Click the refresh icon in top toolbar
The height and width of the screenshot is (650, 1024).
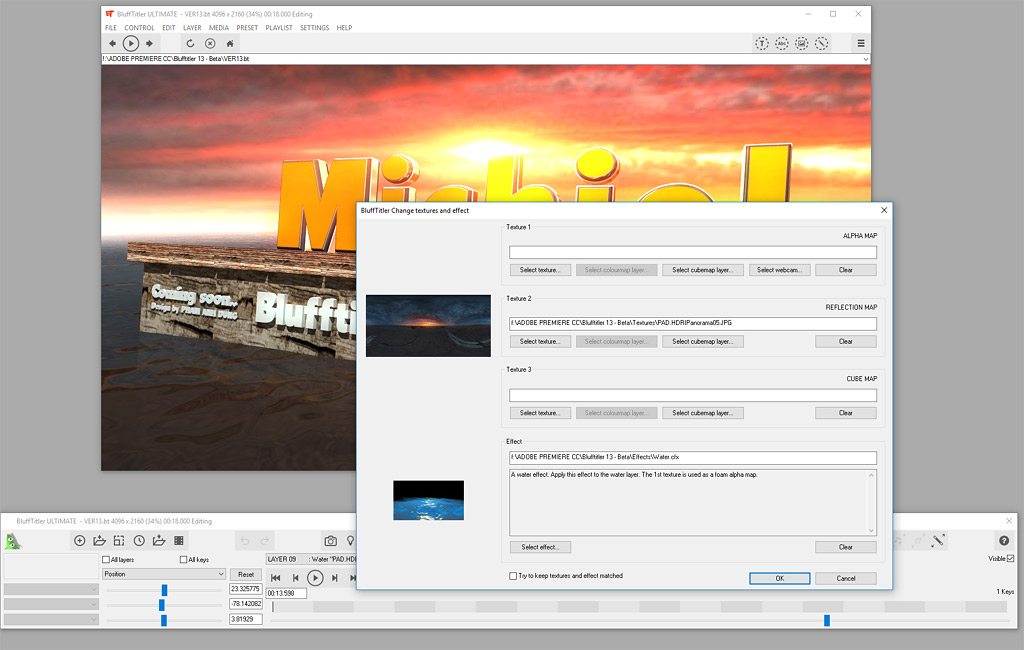[x=190, y=43]
